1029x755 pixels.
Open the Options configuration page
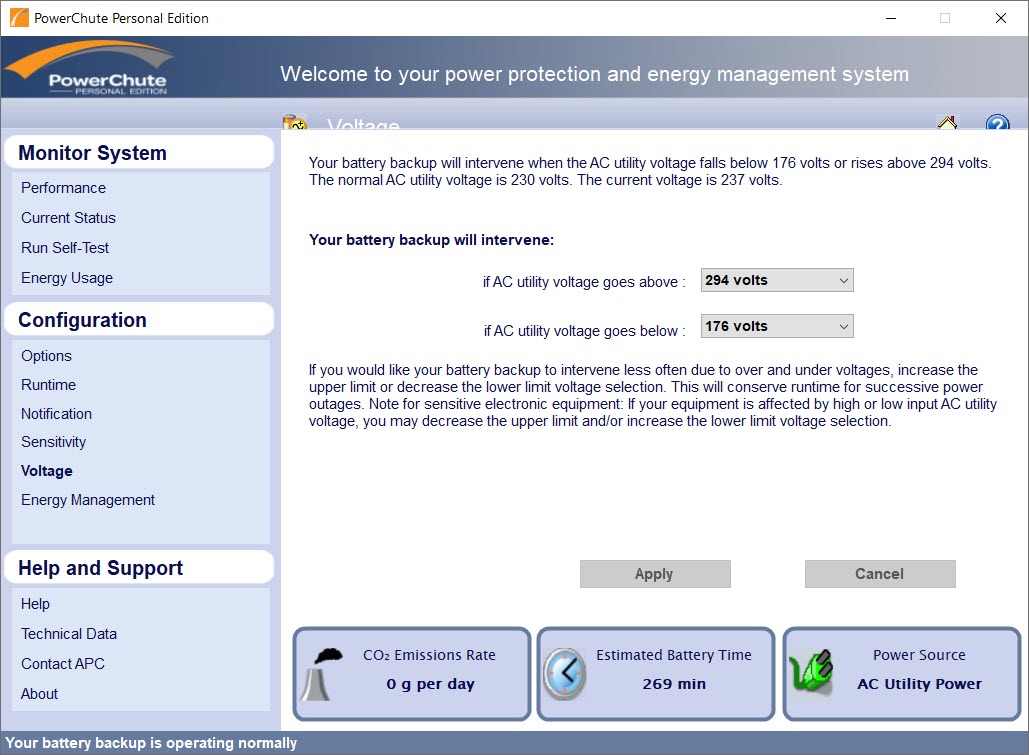click(x=46, y=356)
